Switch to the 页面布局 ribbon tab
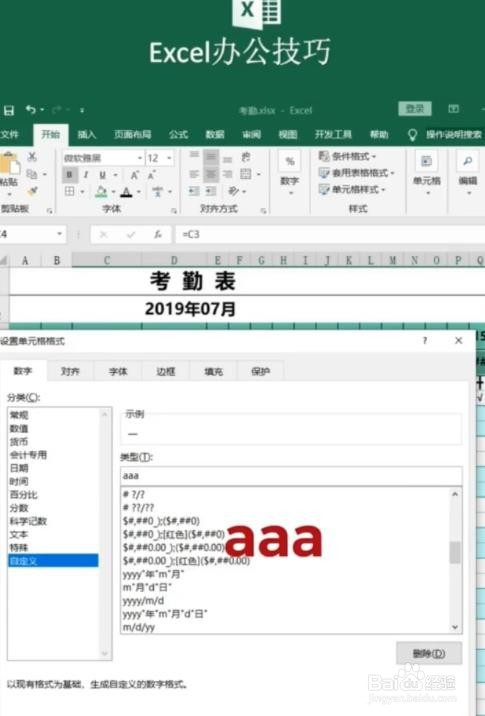The image size is (485, 716). [132, 134]
